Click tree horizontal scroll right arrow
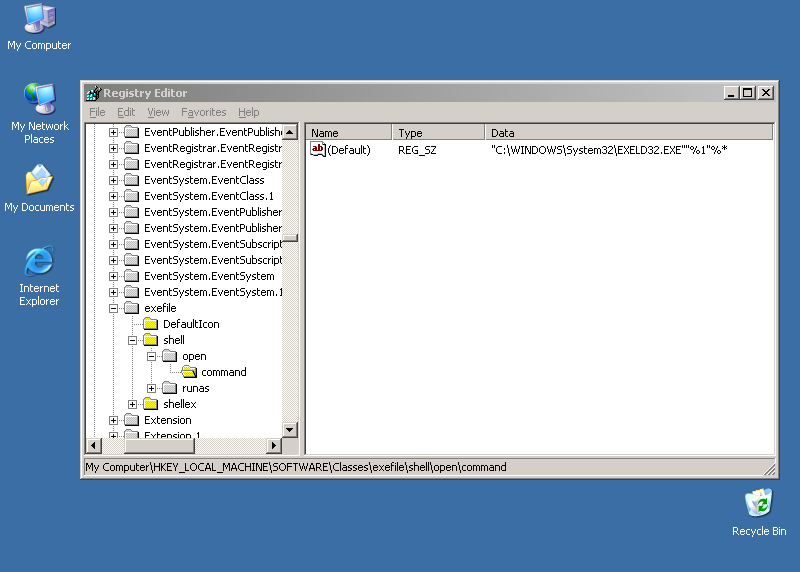The image size is (800, 572). click(x=274, y=445)
